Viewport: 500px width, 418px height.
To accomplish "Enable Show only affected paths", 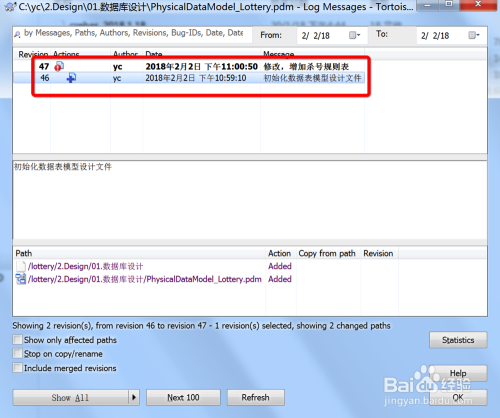I will tap(17, 340).
